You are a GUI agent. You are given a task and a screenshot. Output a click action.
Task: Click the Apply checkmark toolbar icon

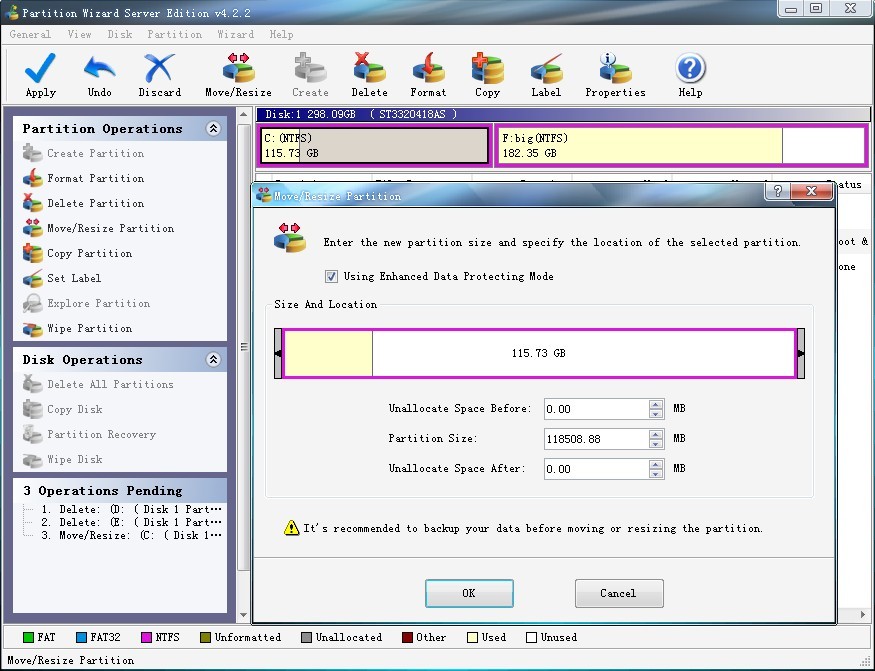40,68
